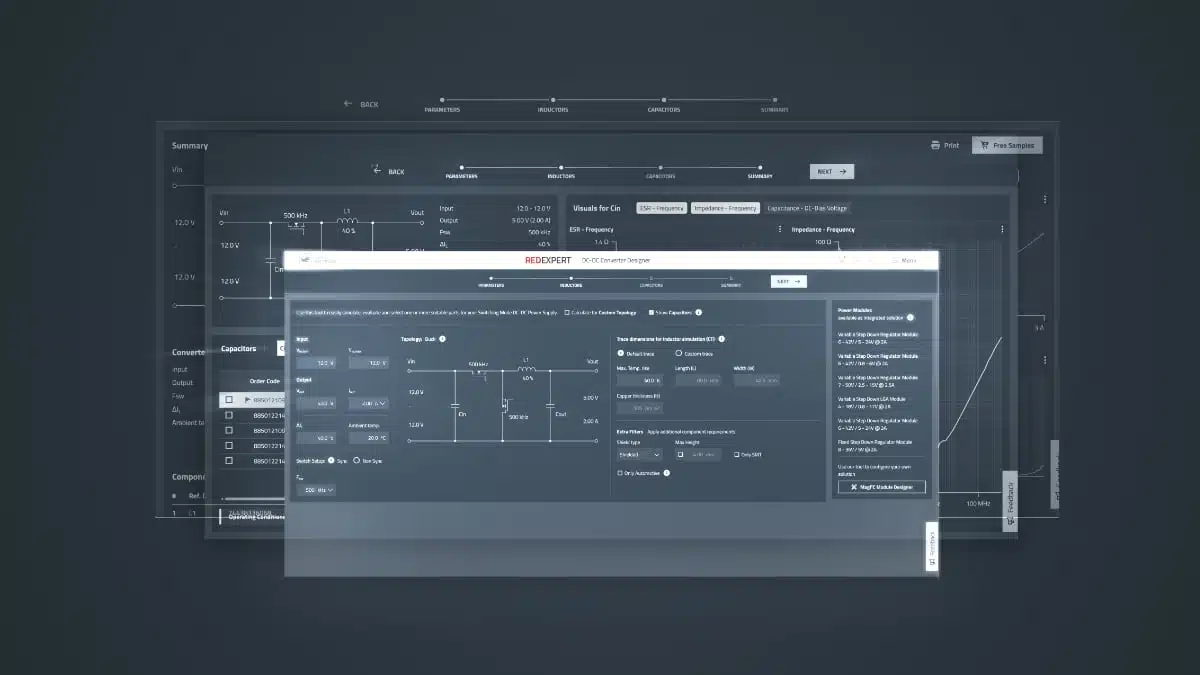The height and width of the screenshot is (675, 1200).
Task: Click the info icon in Power Modules panel
Action: pos(910,317)
